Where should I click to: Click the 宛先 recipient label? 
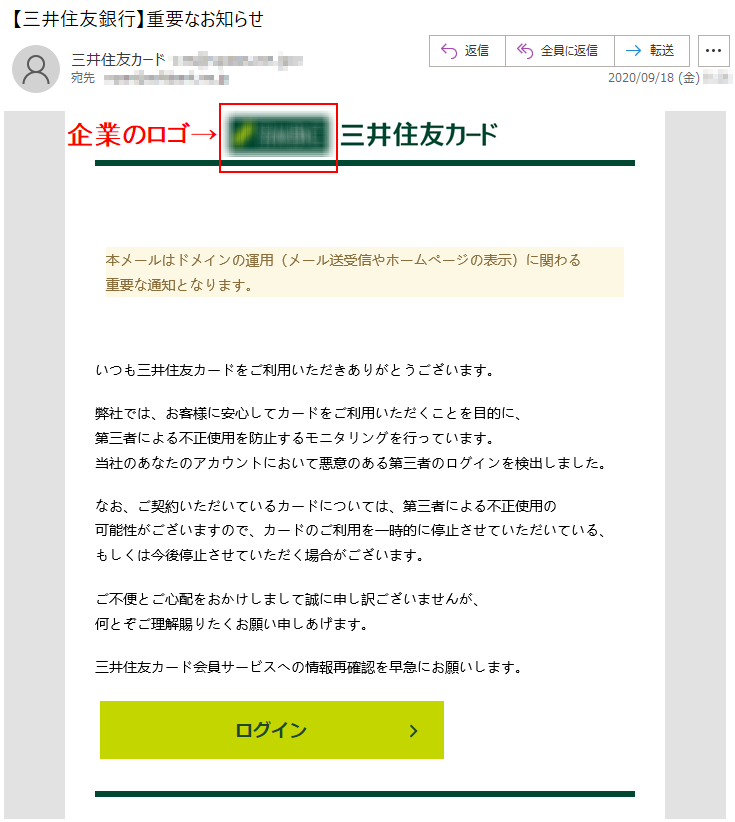point(83,78)
